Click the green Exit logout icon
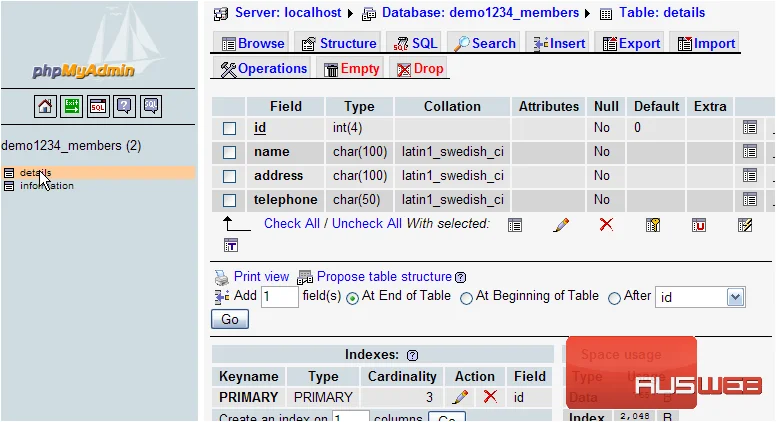 pyautogui.click(x=71, y=106)
